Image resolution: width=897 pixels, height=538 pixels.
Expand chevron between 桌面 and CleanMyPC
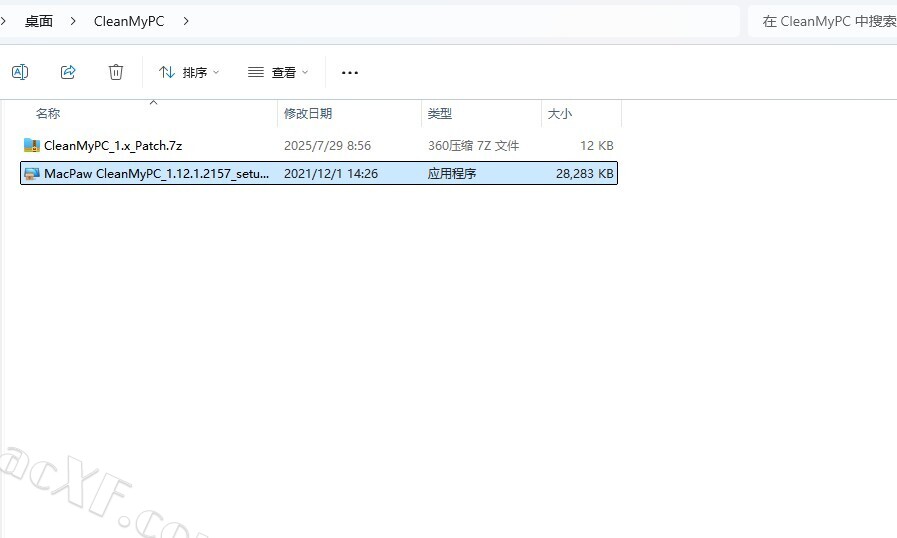coord(73,21)
